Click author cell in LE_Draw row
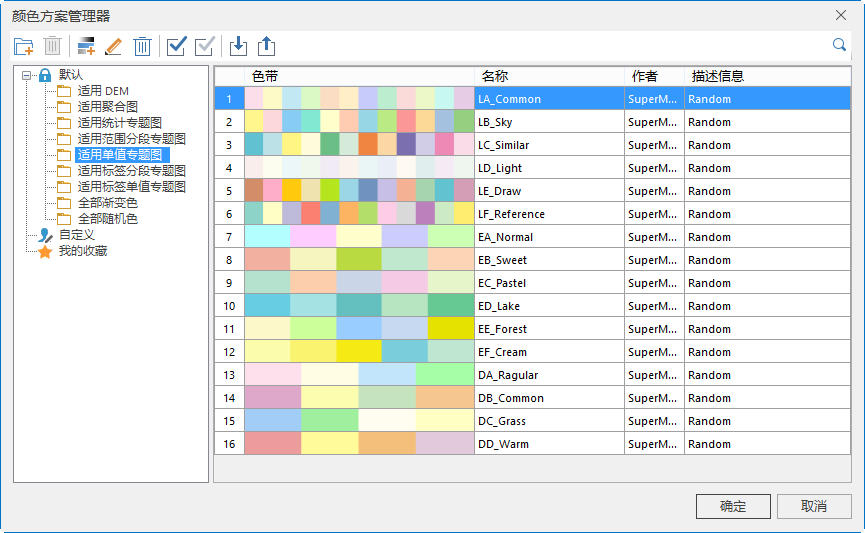 (x=652, y=191)
